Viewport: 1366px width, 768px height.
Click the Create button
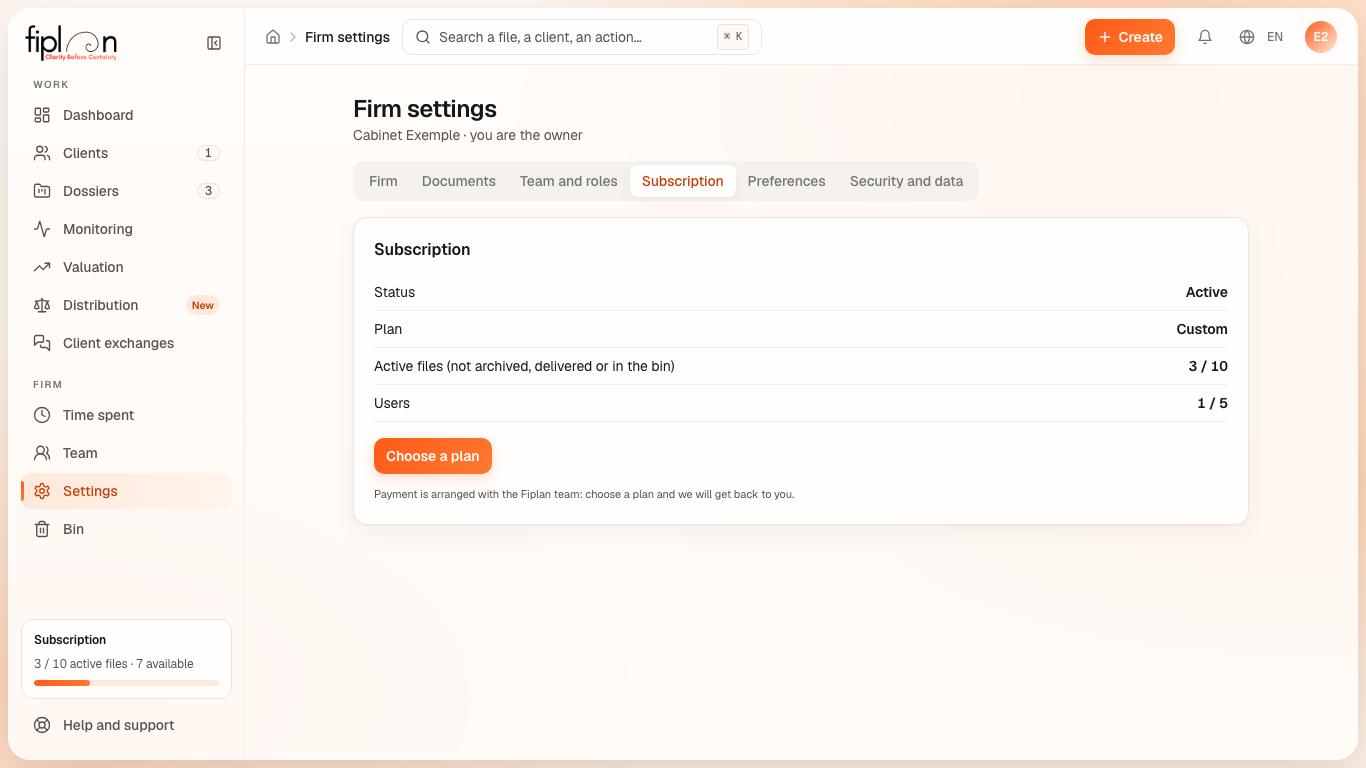click(1130, 37)
